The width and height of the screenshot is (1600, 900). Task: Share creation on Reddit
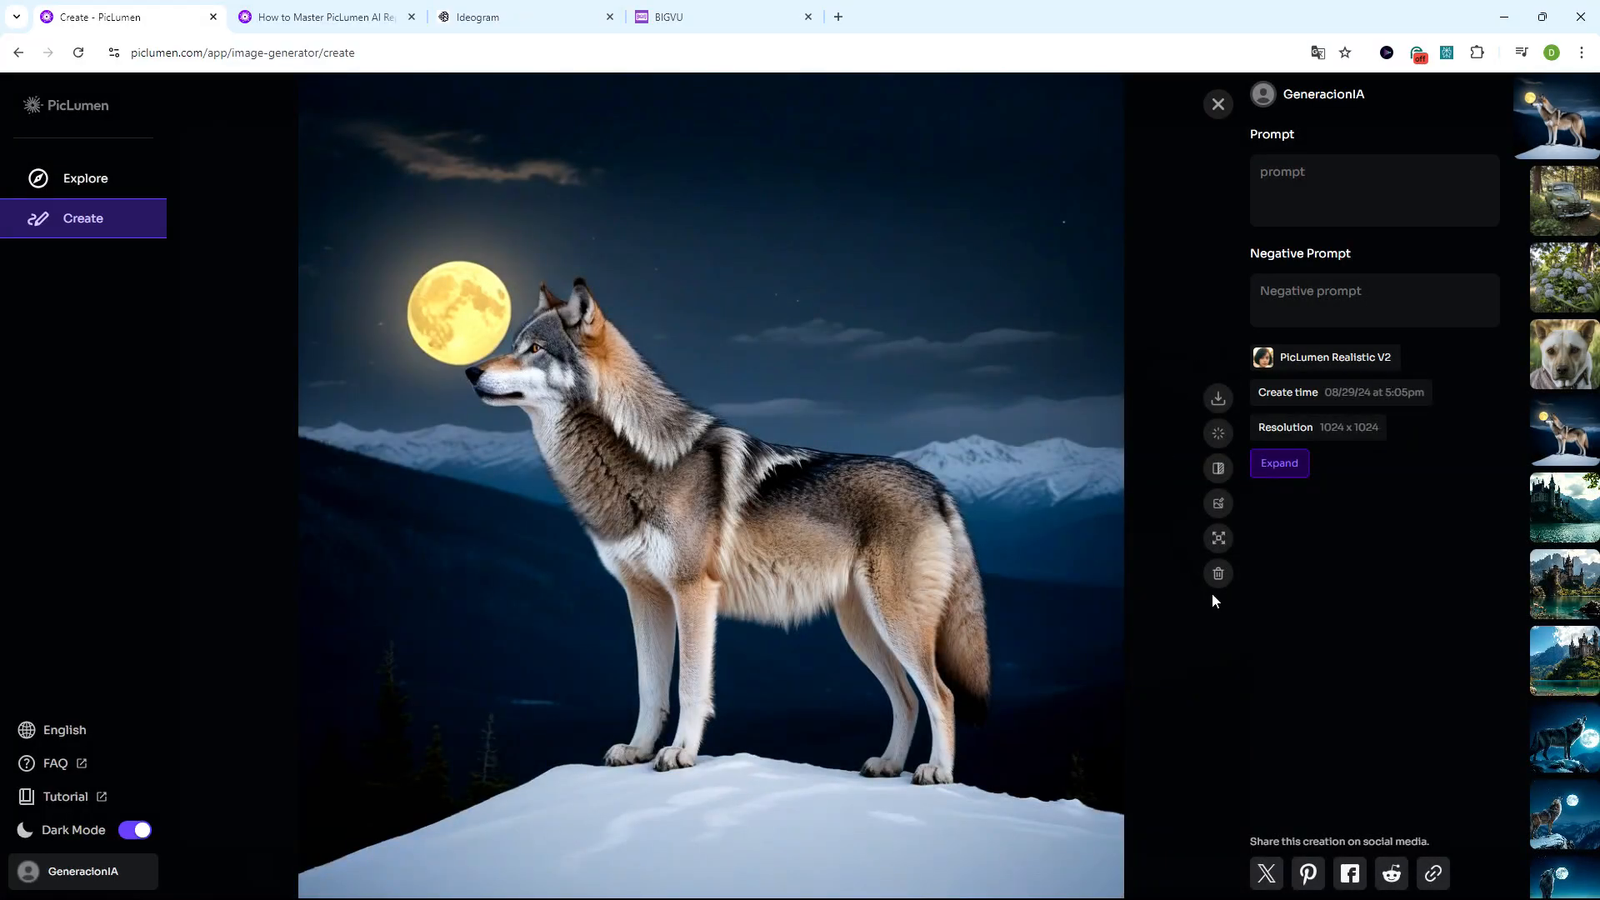tap(1391, 873)
